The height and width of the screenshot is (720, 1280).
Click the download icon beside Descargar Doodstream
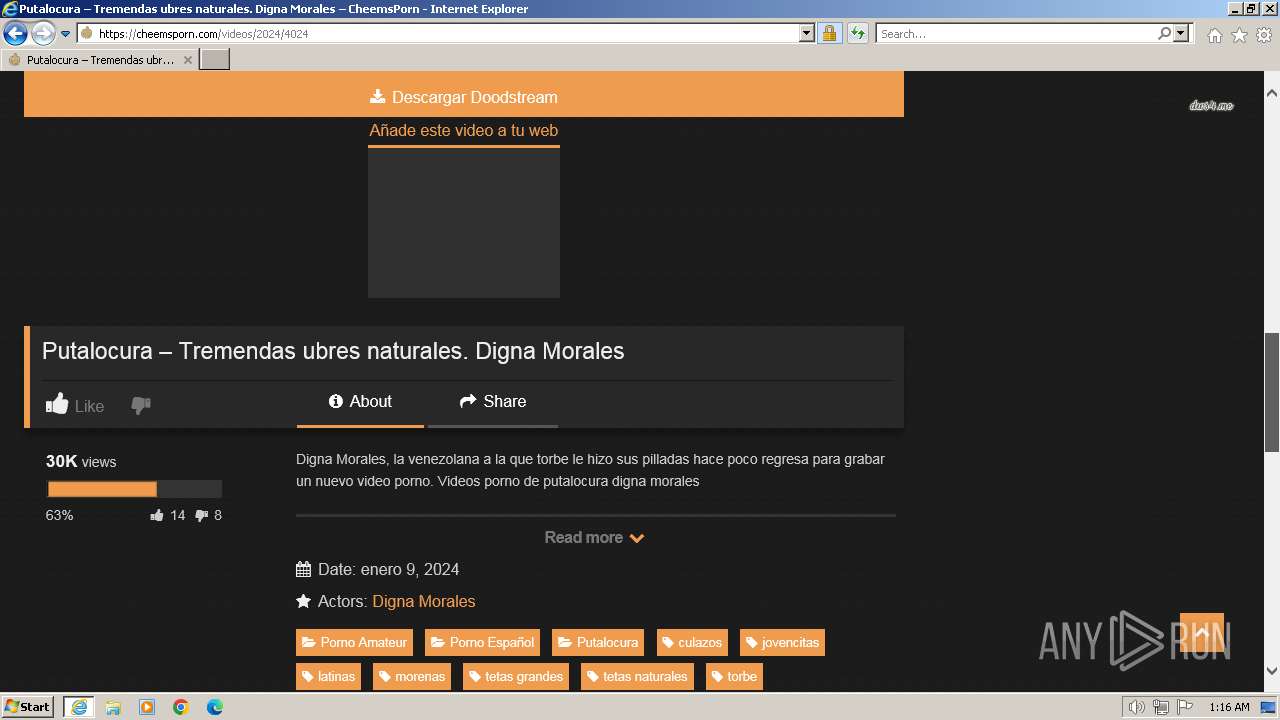tap(377, 96)
